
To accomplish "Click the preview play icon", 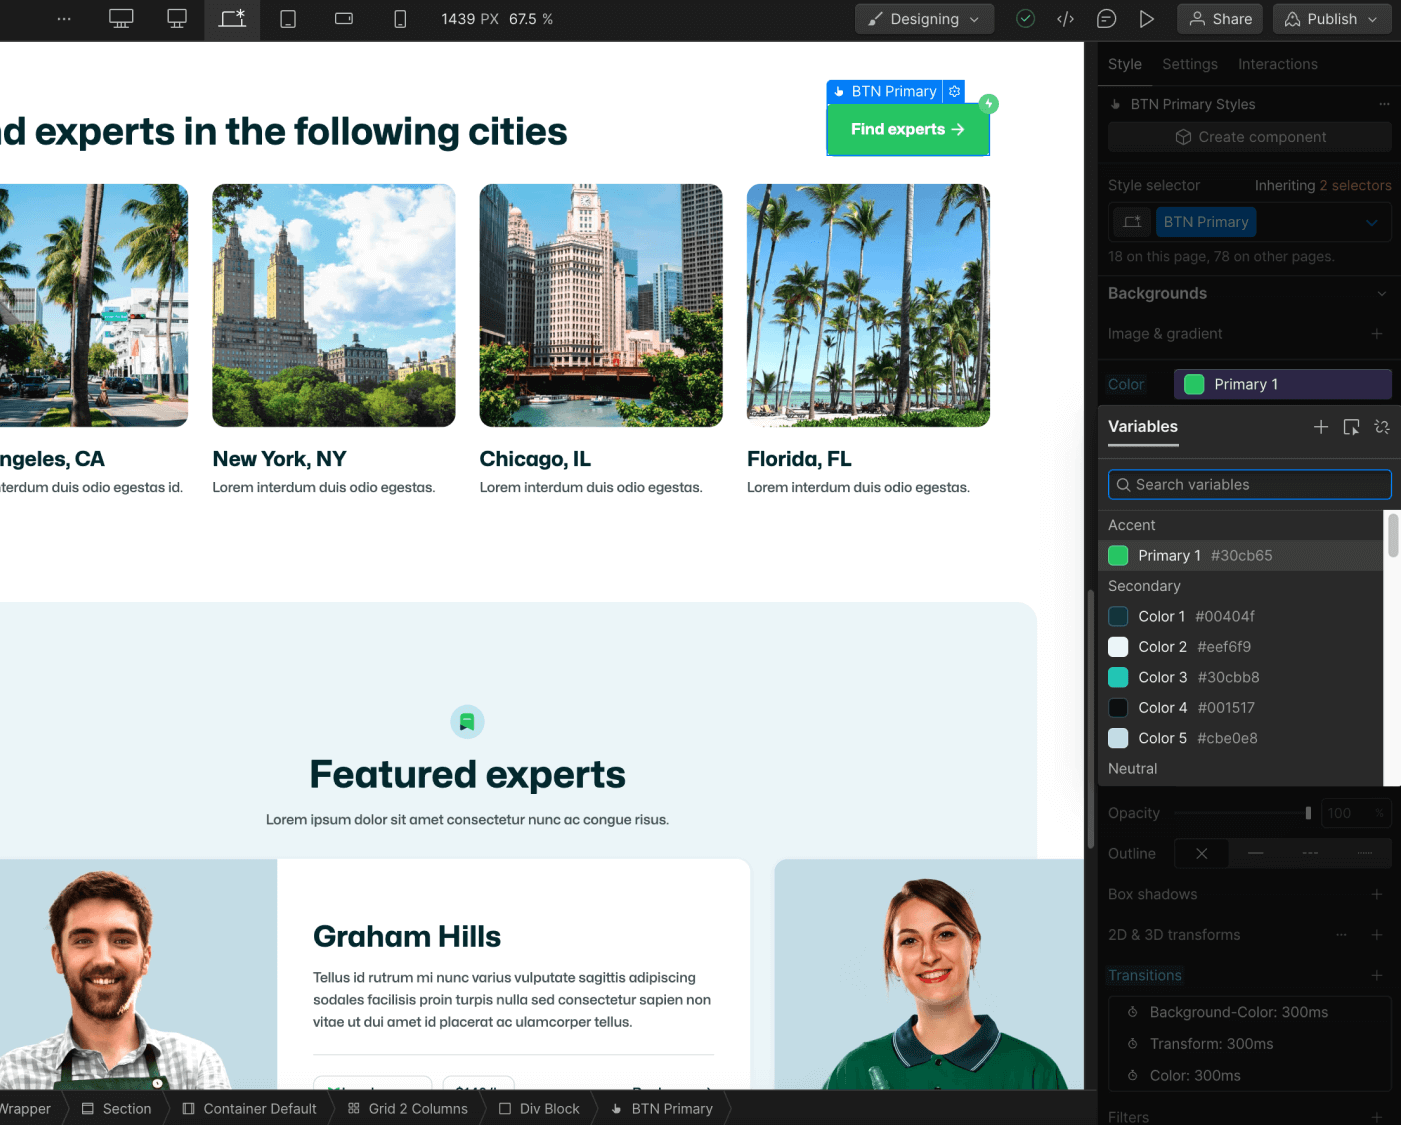I will pyautogui.click(x=1147, y=19).
